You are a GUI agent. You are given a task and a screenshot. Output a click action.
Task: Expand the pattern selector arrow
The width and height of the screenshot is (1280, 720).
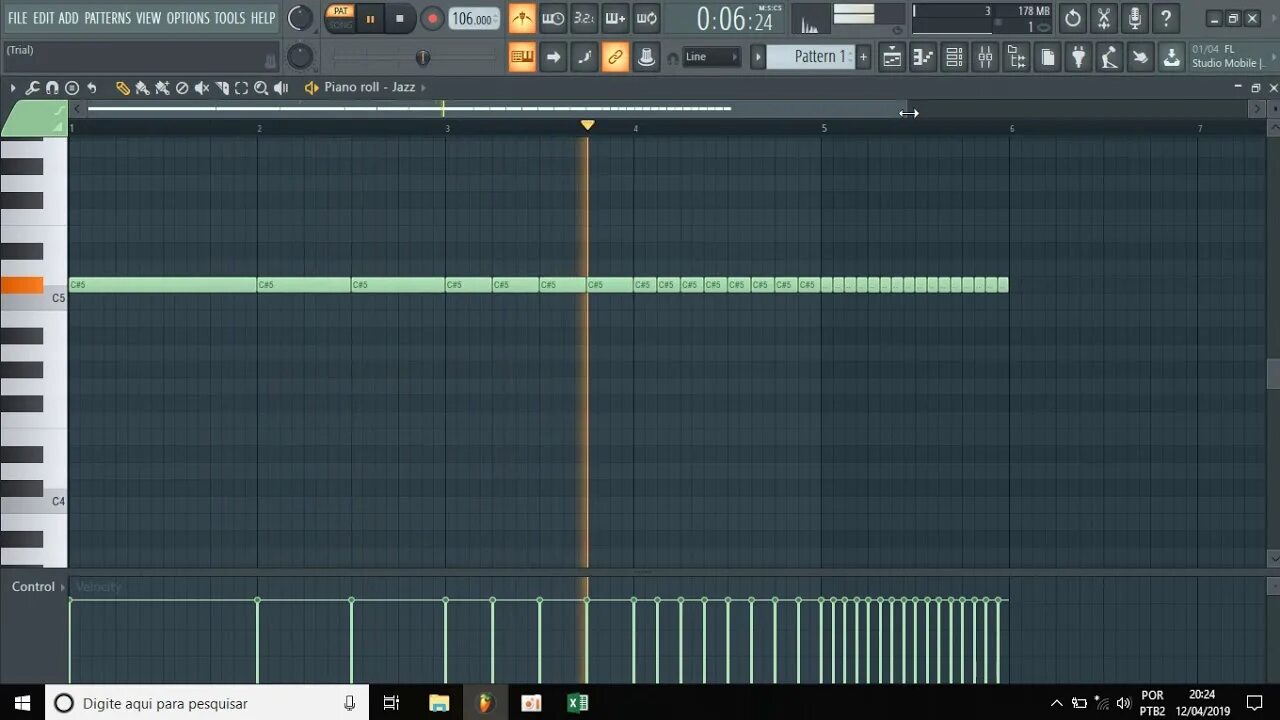[758, 57]
